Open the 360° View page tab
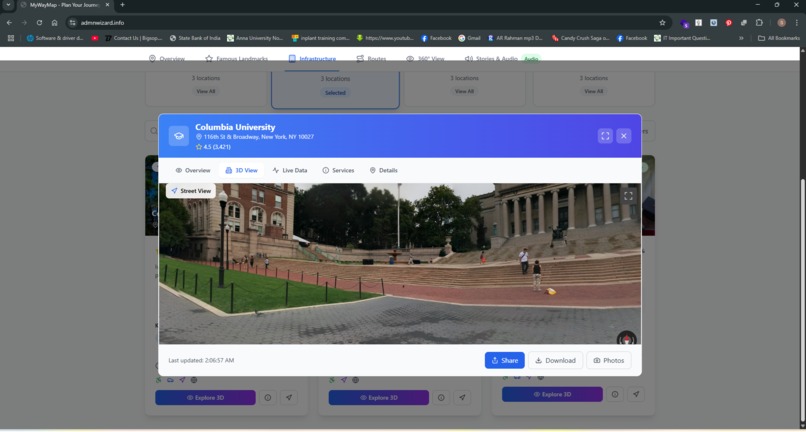 coord(425,59)
